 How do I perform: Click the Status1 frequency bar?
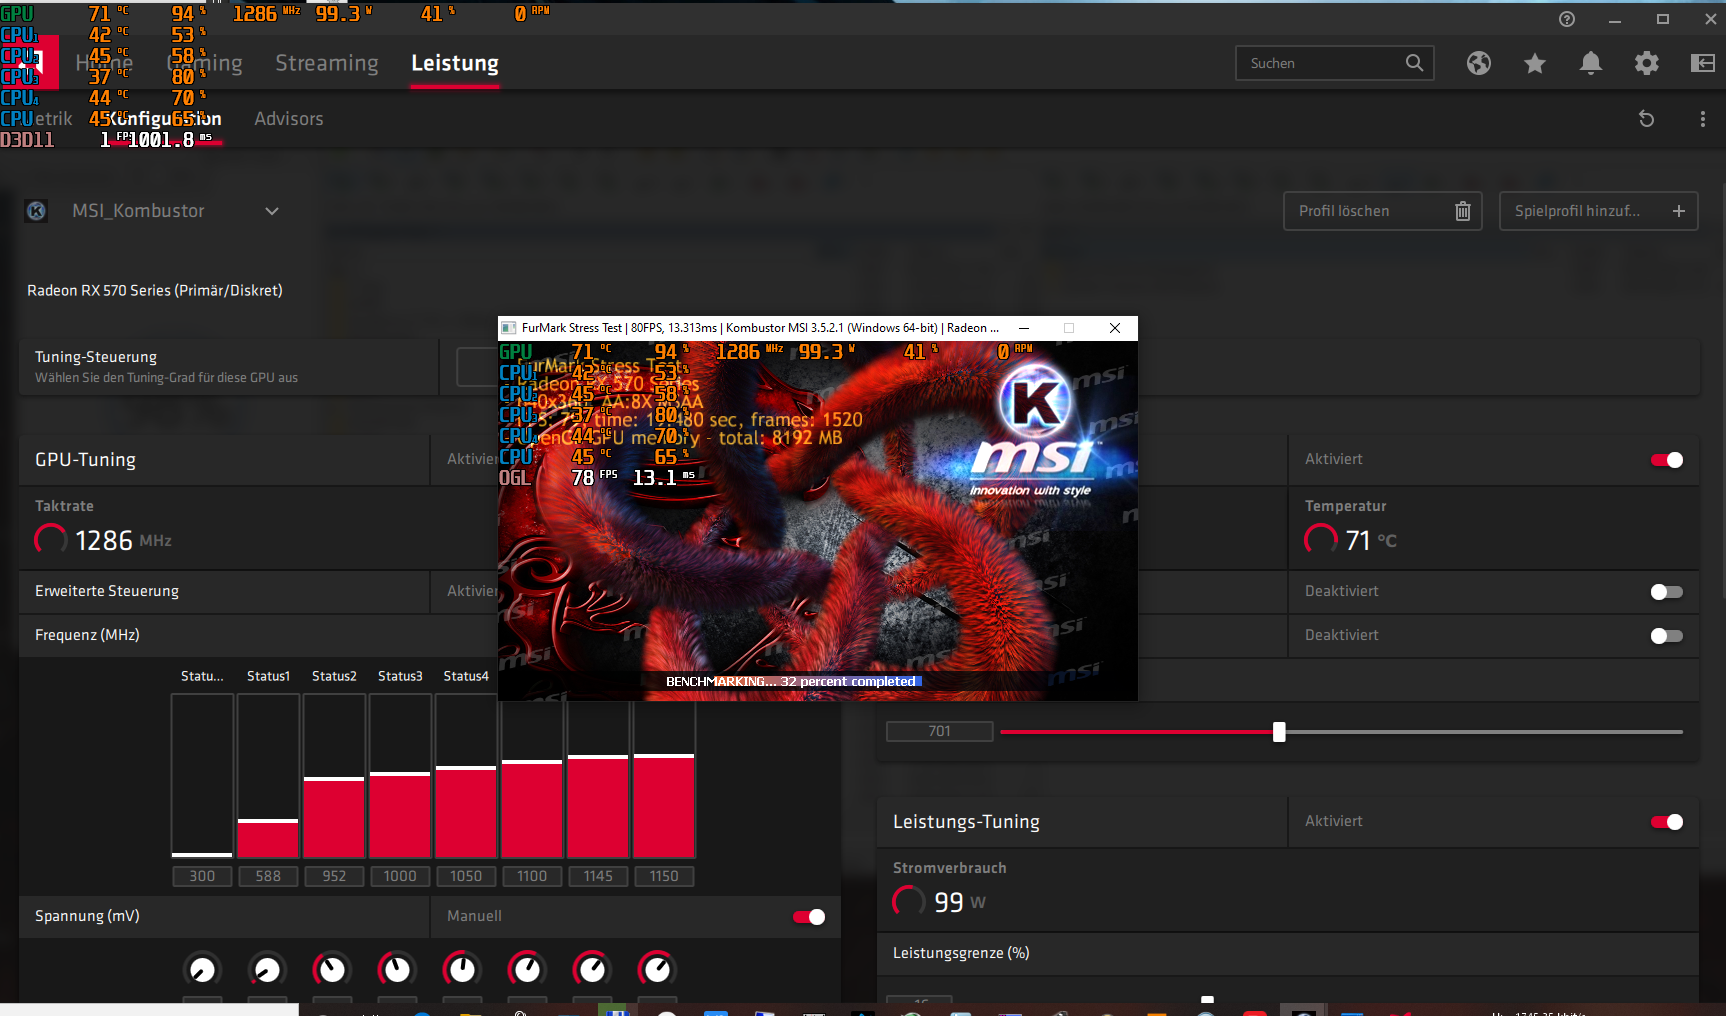[x=268, y=776]
